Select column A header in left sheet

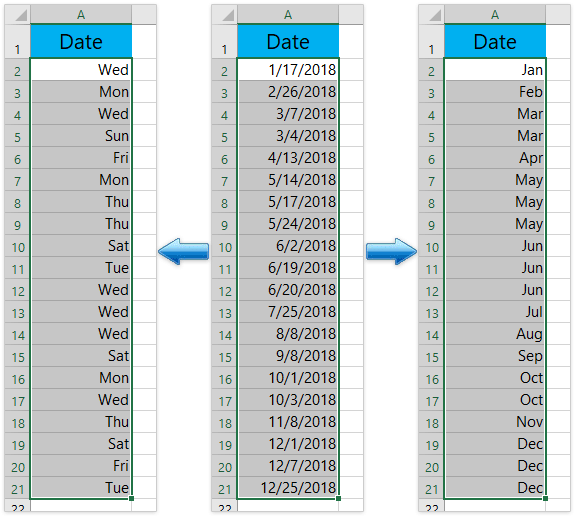(x=81, y=15)
